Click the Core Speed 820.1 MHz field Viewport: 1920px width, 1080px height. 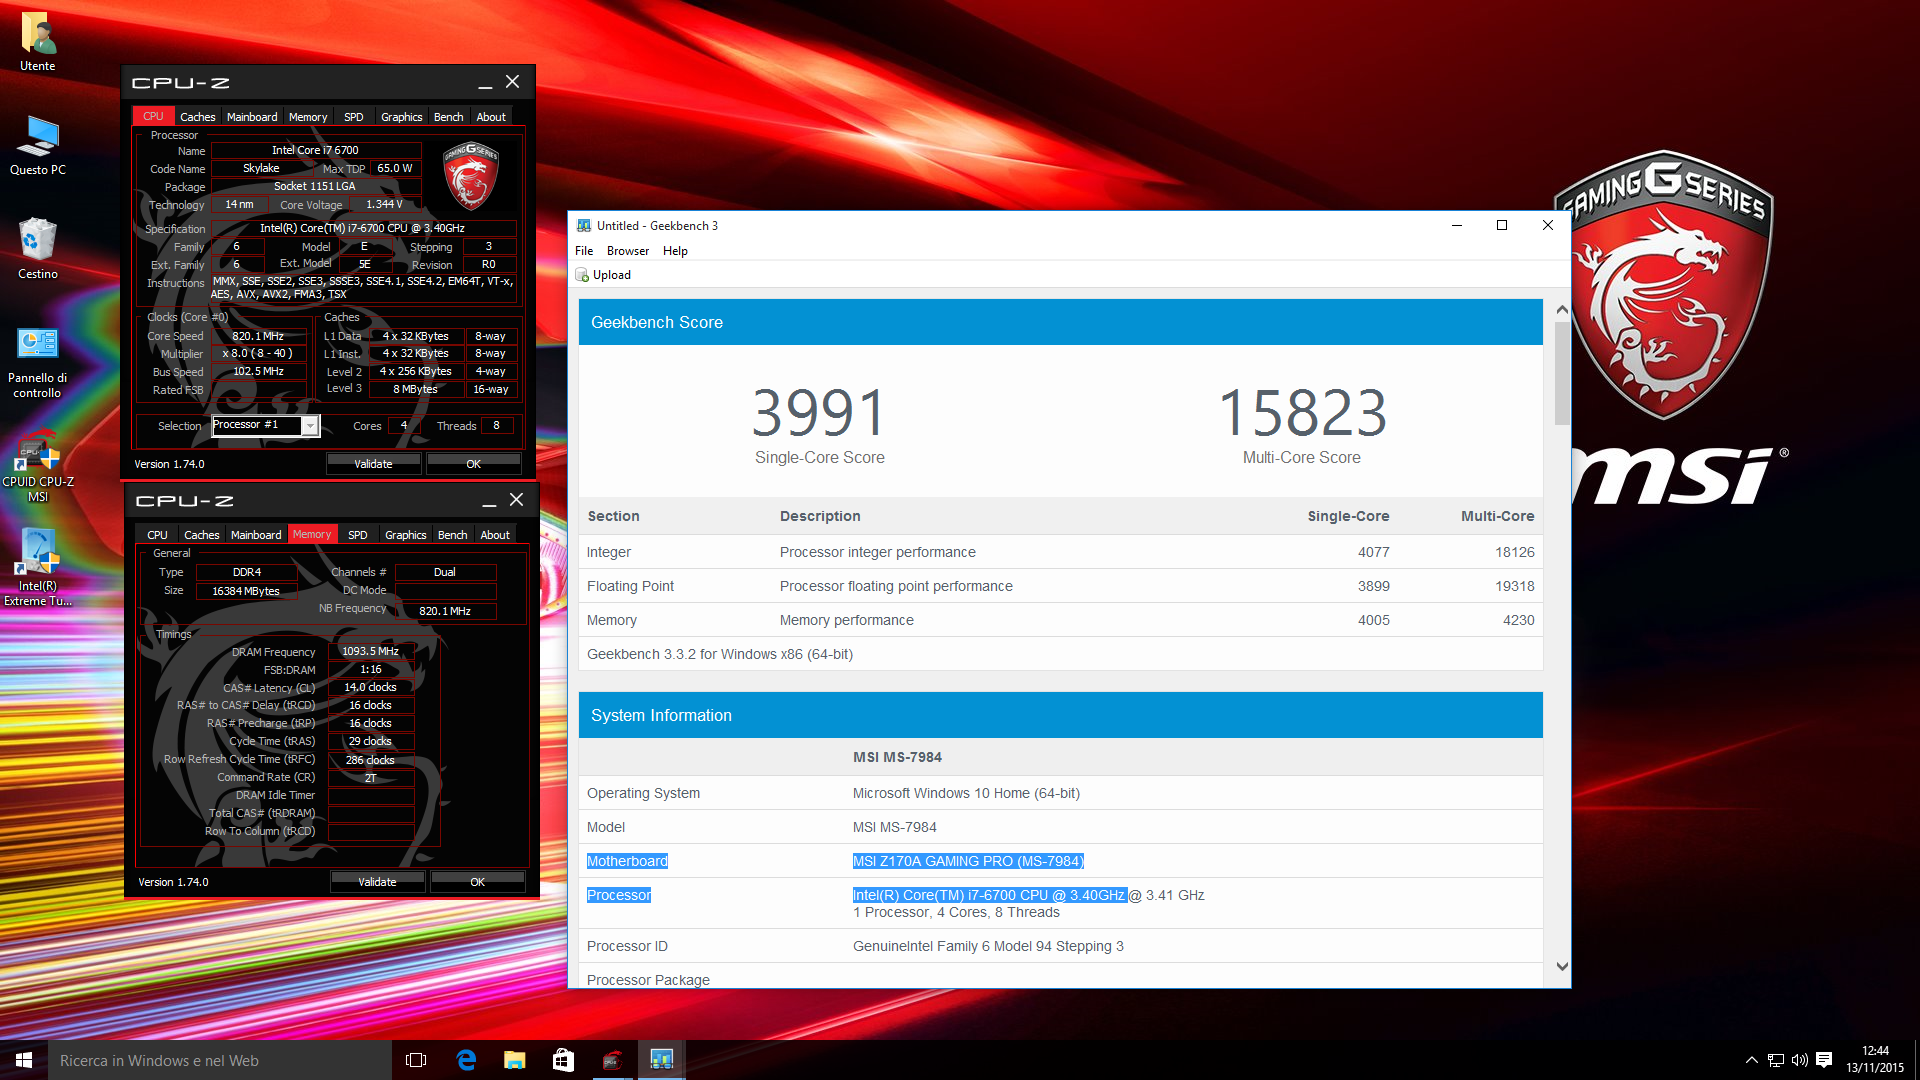pos(258,336)
